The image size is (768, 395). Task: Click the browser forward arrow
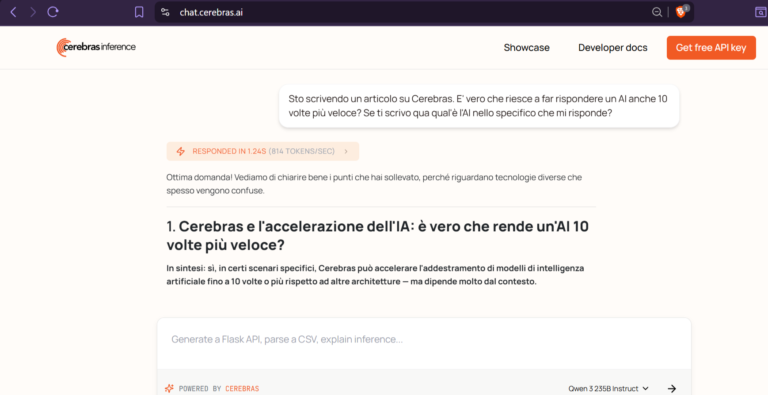tap(33, 12)
